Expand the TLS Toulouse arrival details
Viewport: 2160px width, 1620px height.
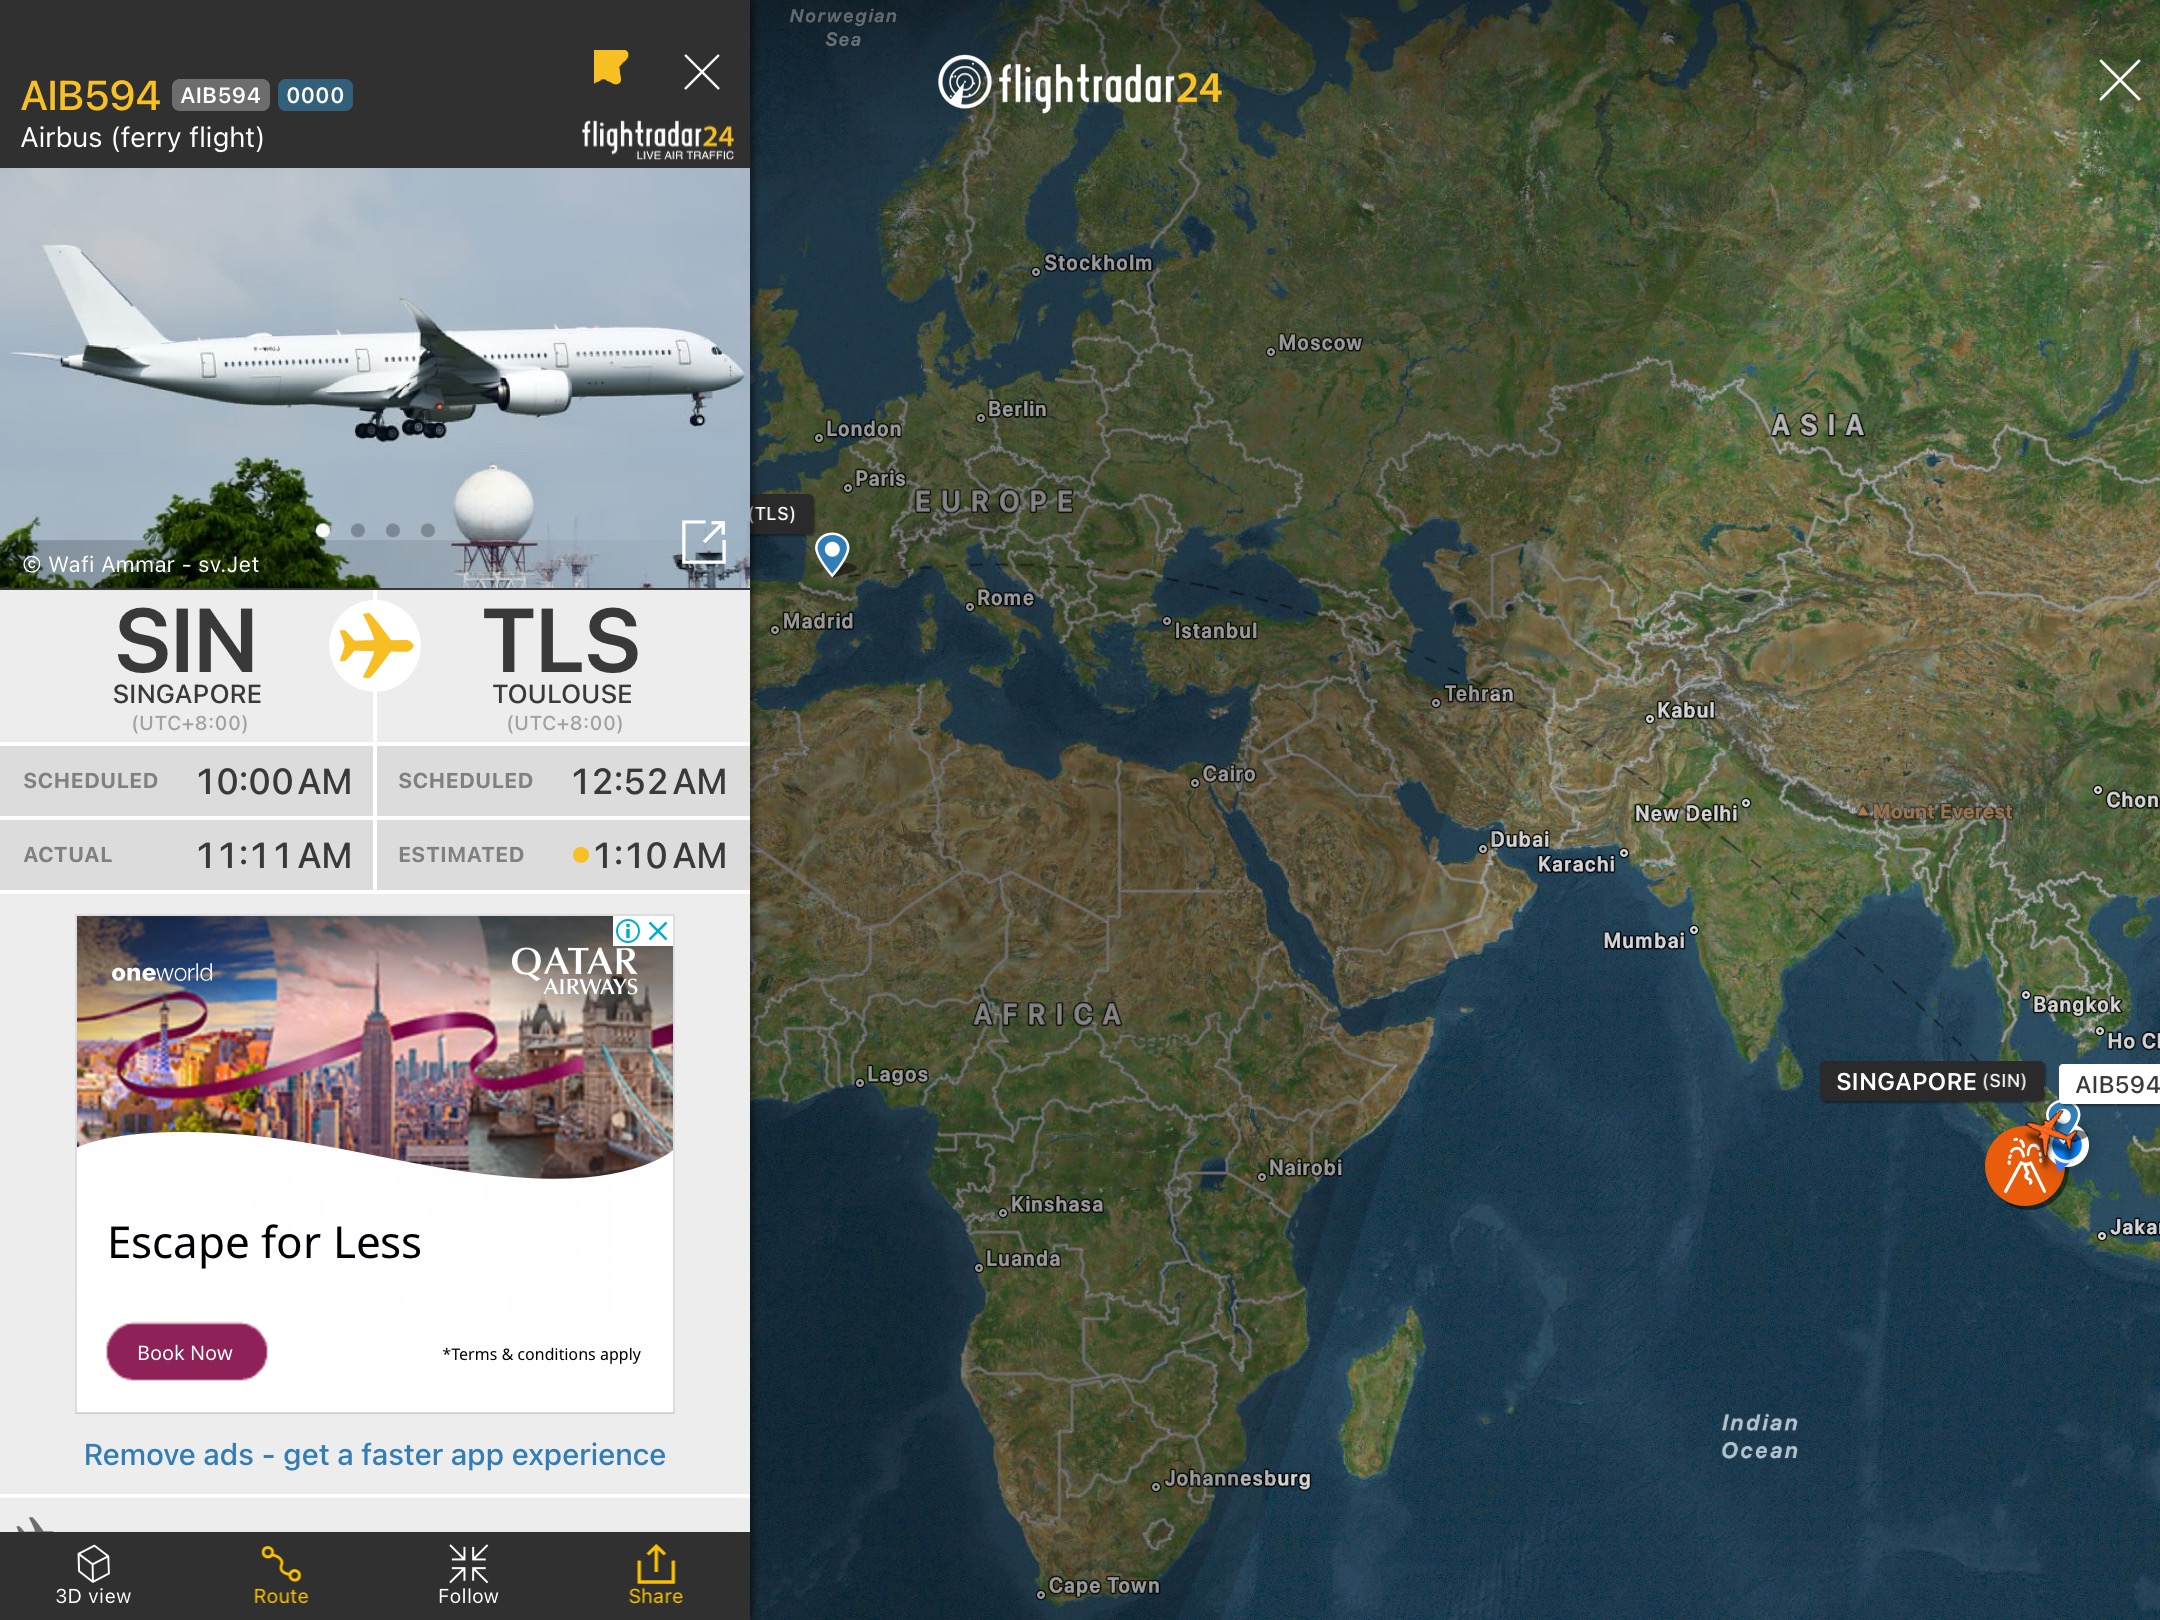563,667
